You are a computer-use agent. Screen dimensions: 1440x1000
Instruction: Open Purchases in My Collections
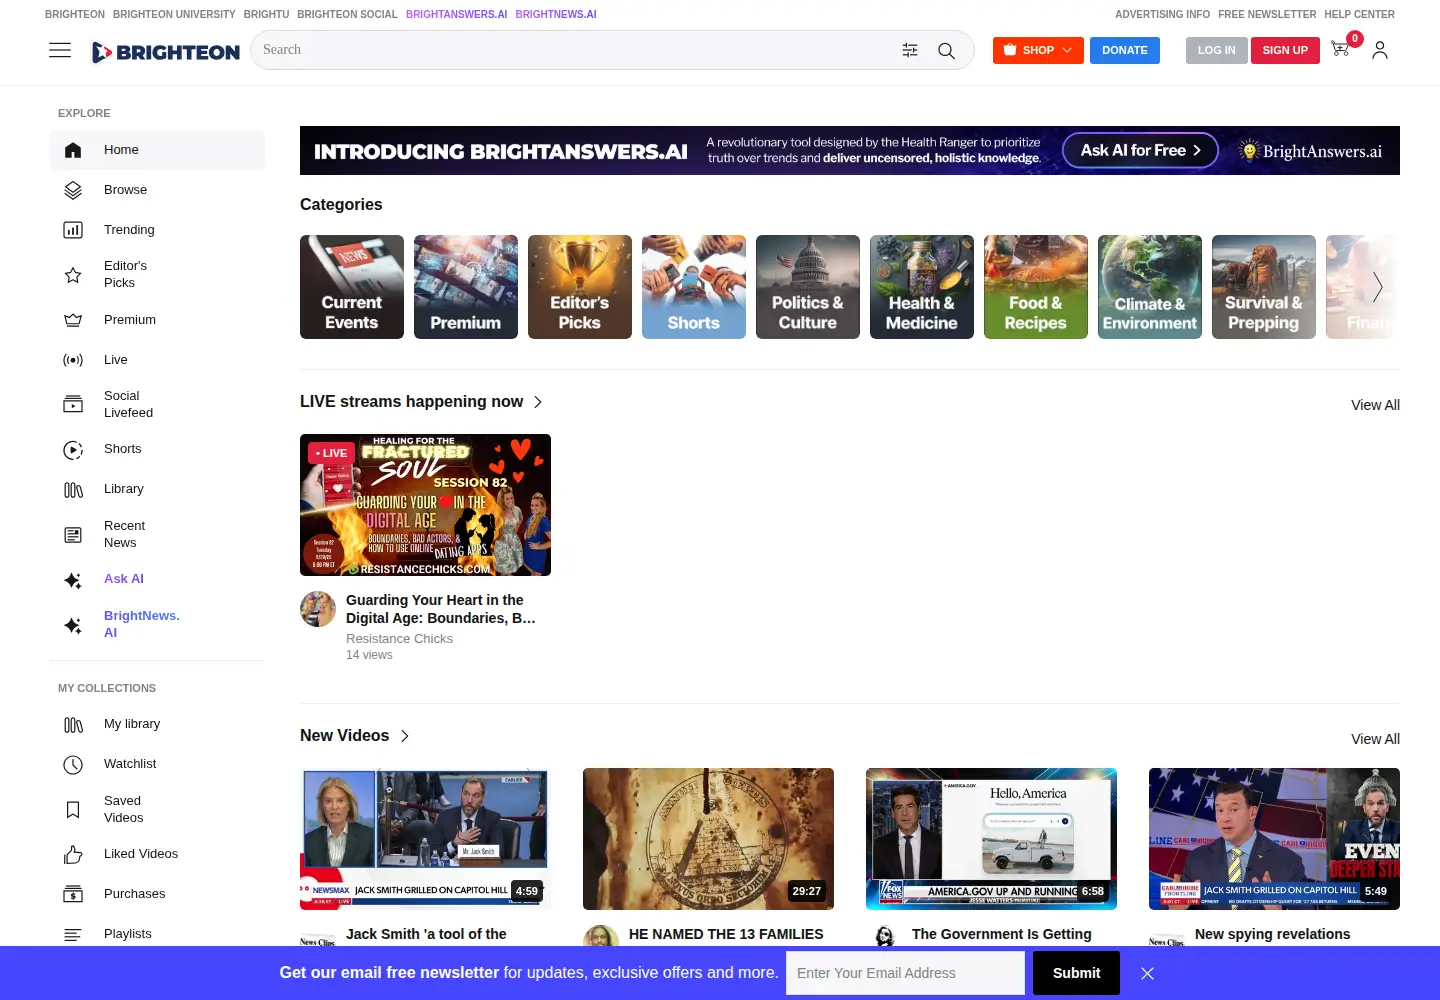157,894
